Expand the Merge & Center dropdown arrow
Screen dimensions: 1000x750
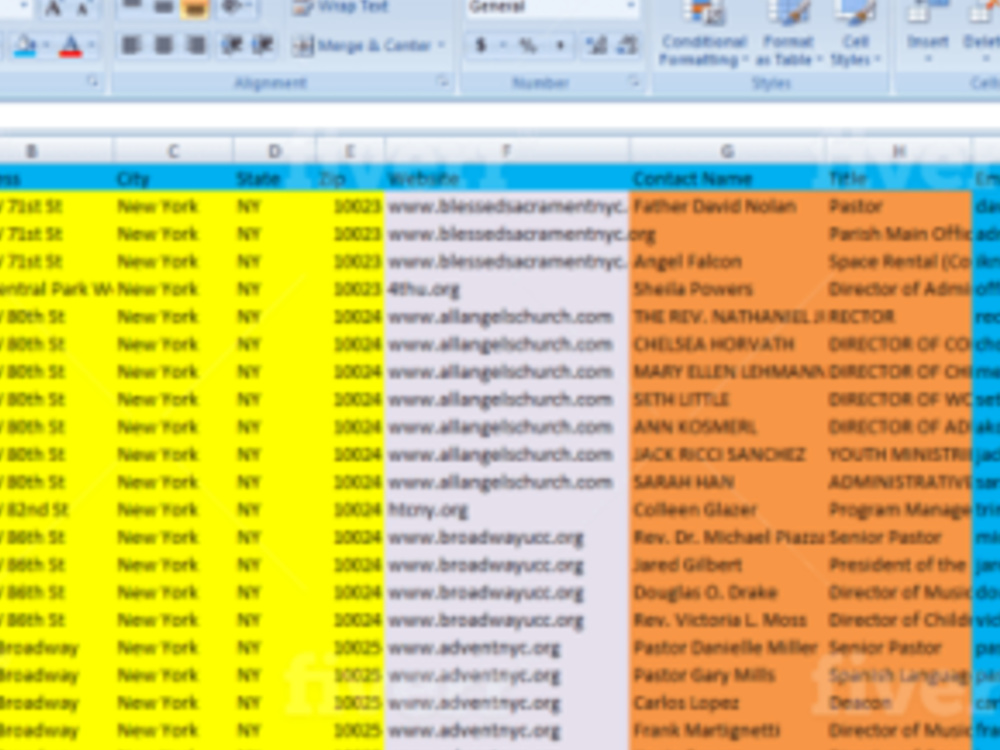[441, 46]
